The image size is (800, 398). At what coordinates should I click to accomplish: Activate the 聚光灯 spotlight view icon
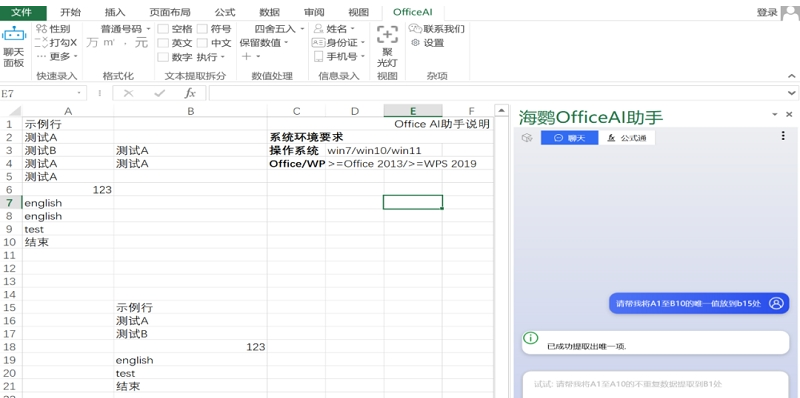click(387, 35)
